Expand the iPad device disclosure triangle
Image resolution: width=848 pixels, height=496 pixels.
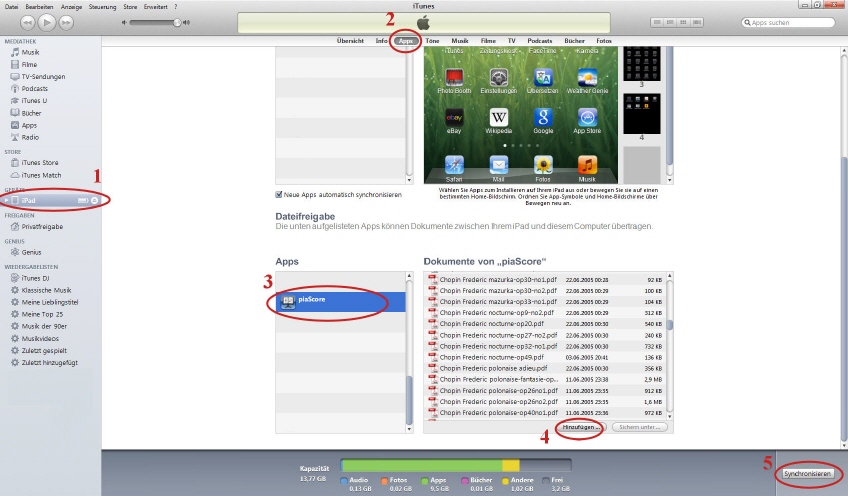coord(6,200)
